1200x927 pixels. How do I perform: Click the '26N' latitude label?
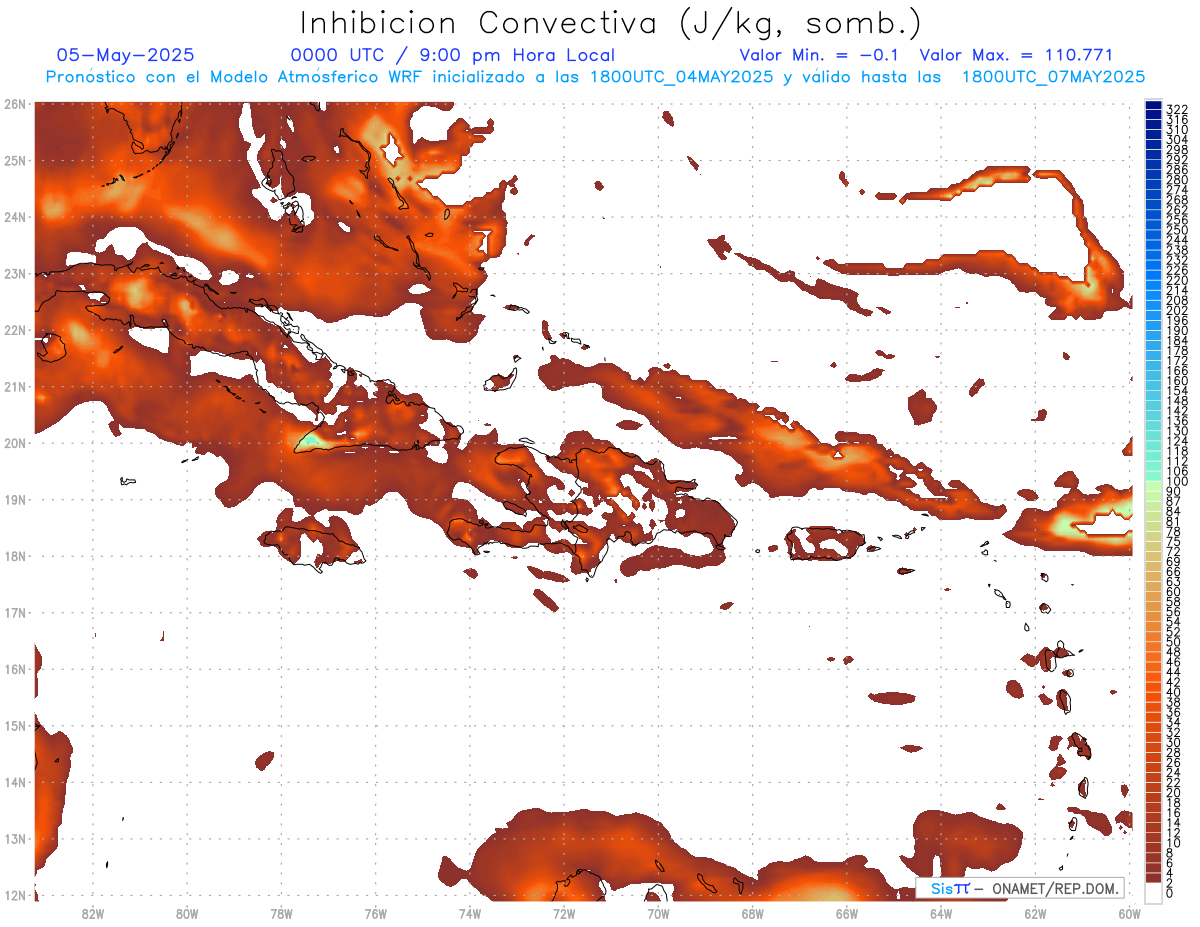click(x=15, y=104)
